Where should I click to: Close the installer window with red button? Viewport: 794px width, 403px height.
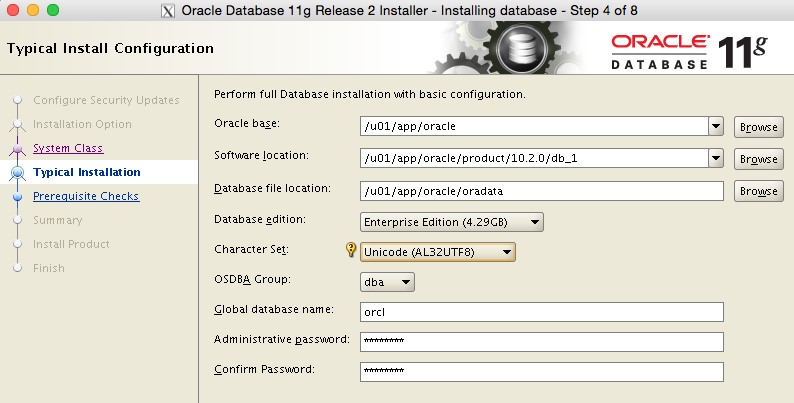point(13,10)
